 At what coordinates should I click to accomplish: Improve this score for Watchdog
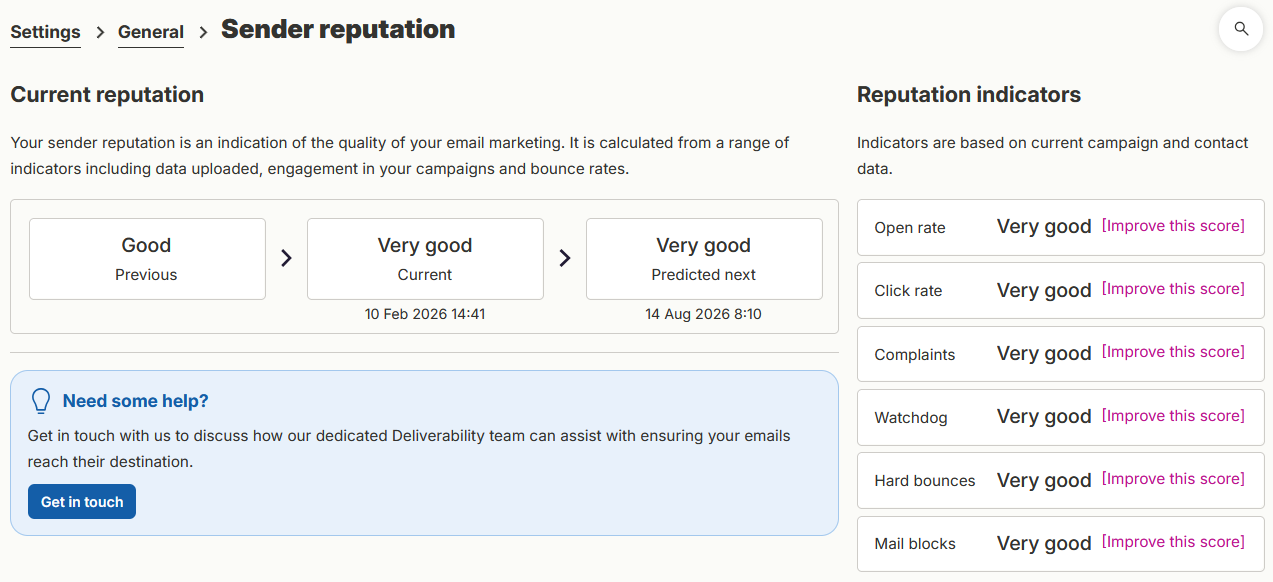(x=1173, y=416)
